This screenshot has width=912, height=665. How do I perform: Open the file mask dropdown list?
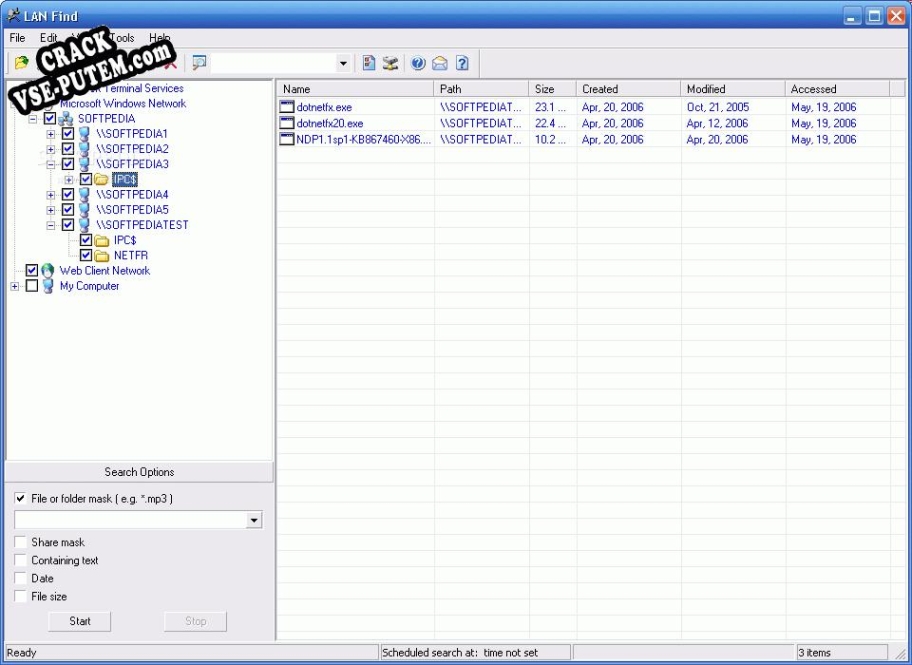click(254, 520)
